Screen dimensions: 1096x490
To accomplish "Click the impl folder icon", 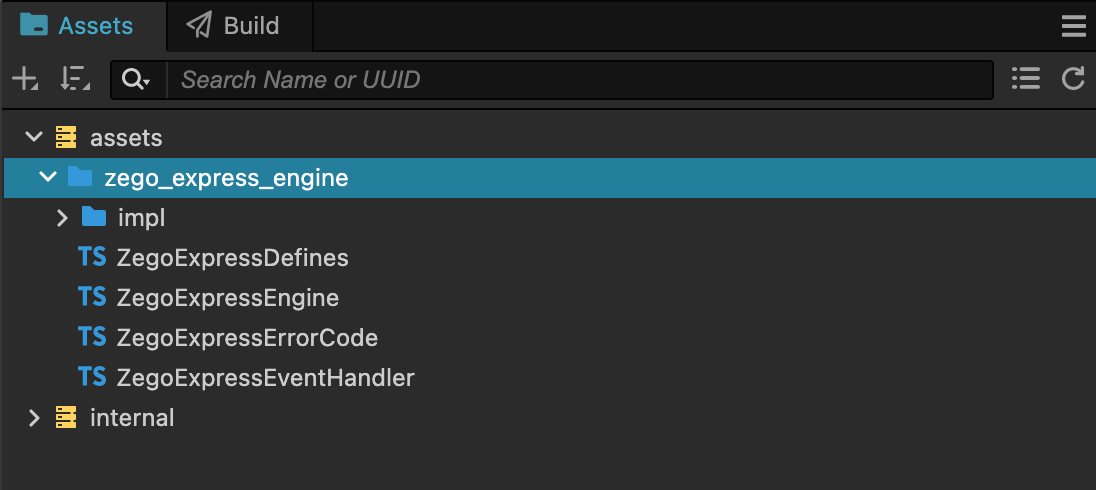I will point(94,217).
